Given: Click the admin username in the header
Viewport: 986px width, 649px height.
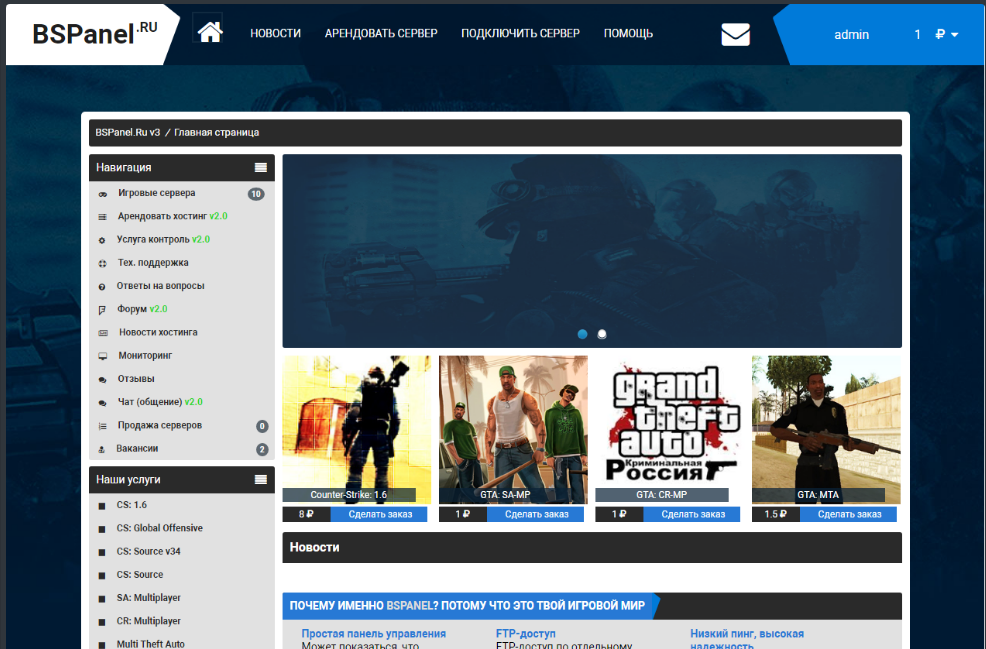Looking at the screenshot, I should 851,35.
